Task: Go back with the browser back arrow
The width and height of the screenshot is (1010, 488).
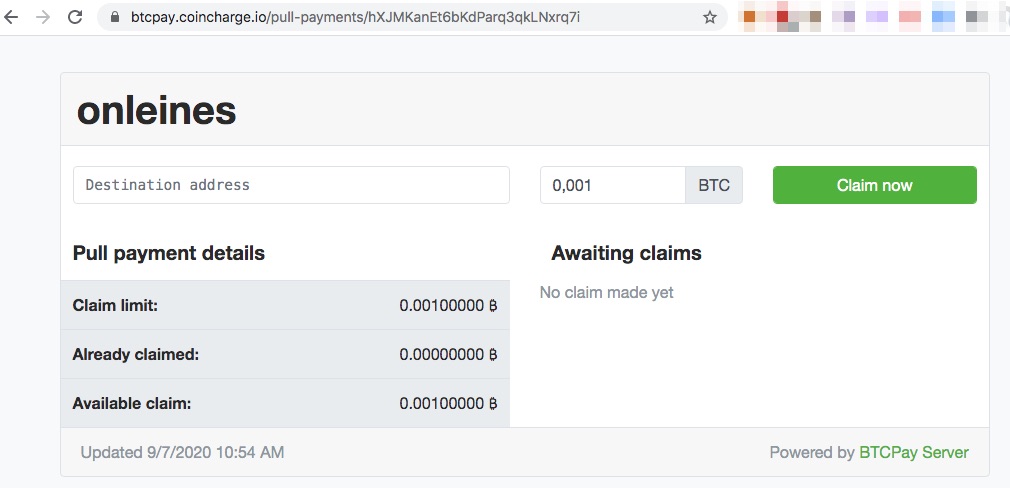Action: pyautogui.click(x=10, y=17)
